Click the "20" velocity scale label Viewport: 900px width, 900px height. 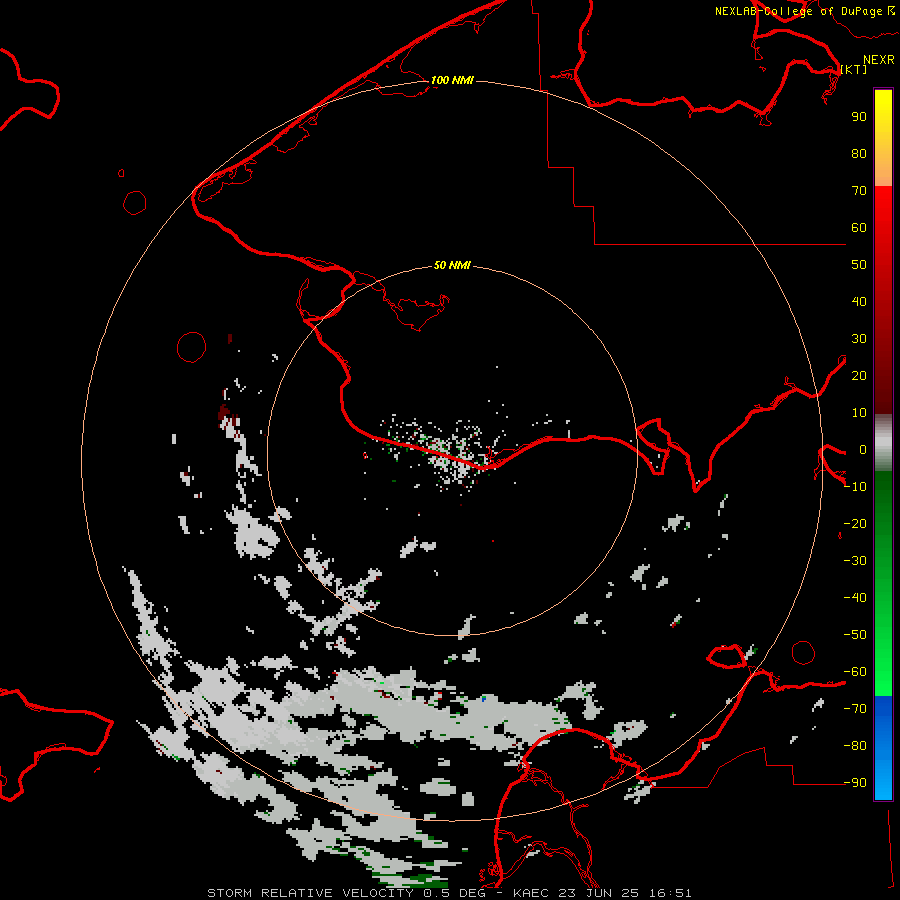[859, 376]
